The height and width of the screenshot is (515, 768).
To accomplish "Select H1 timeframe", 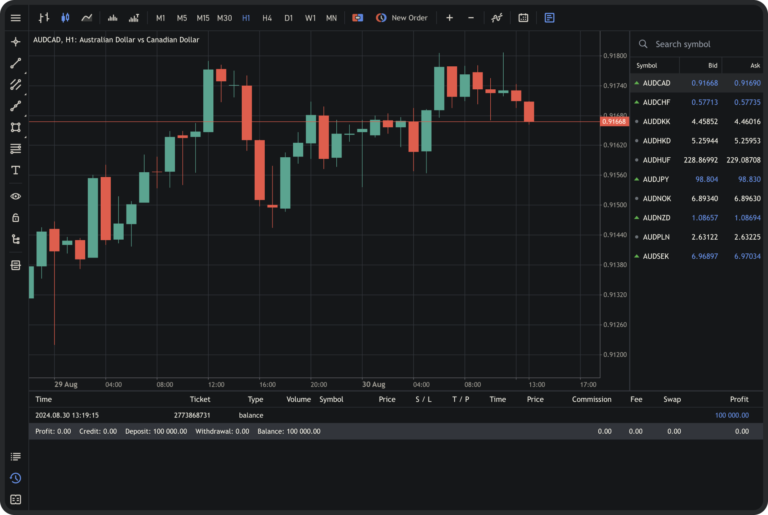I will point(246,18).
